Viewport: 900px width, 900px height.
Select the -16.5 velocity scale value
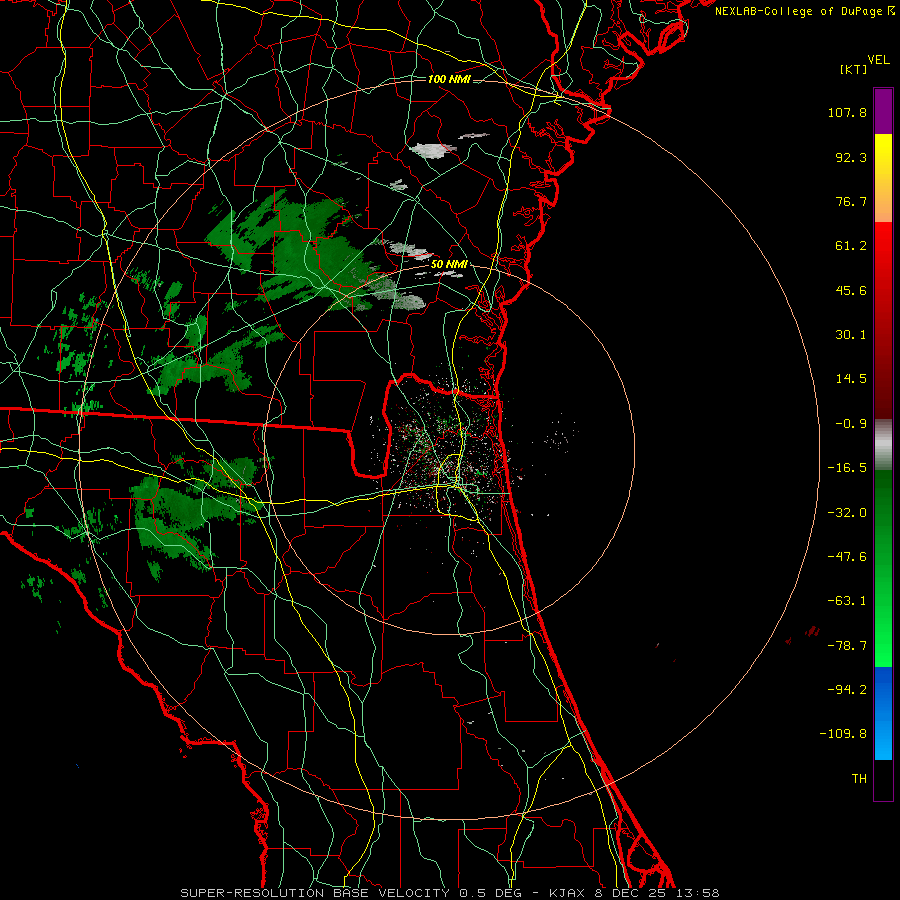coord(847,468)
